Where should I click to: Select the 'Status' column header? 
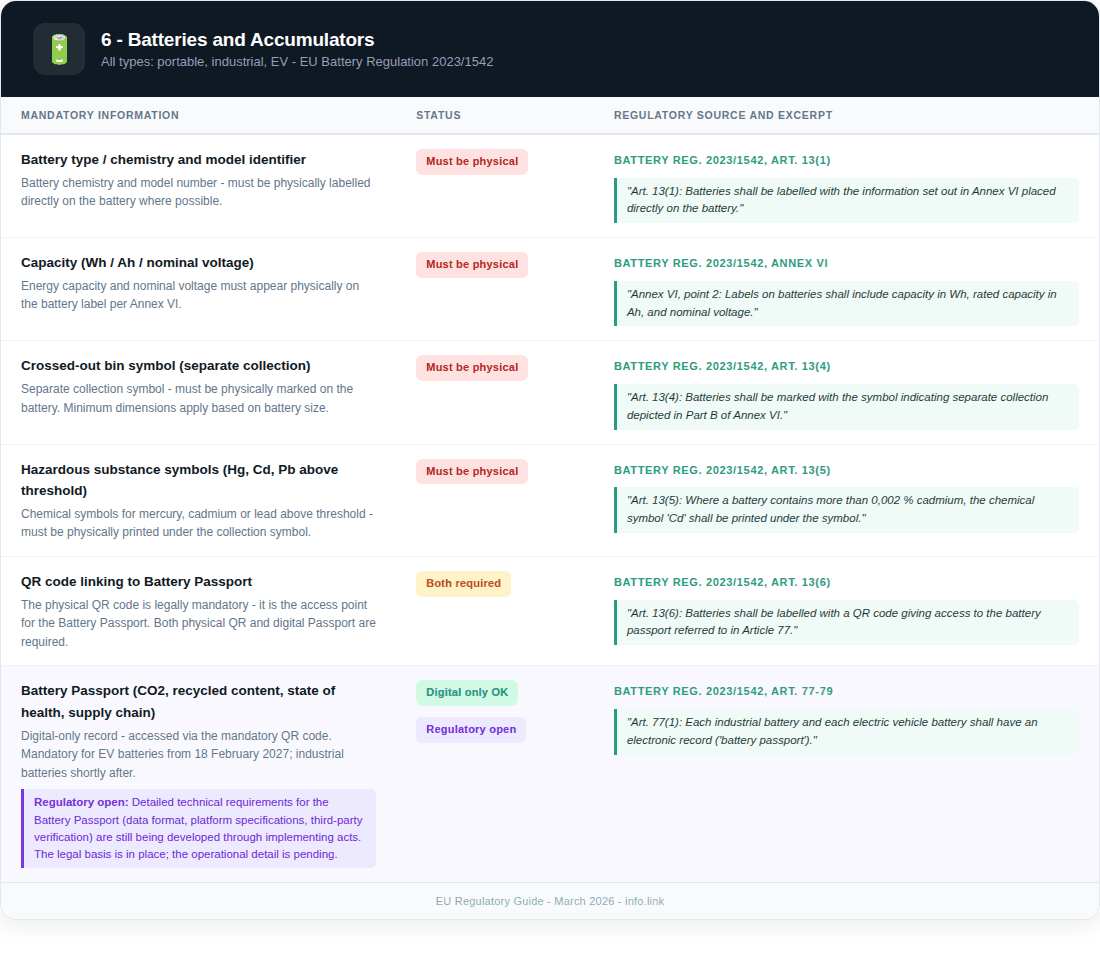pos(438,115)
